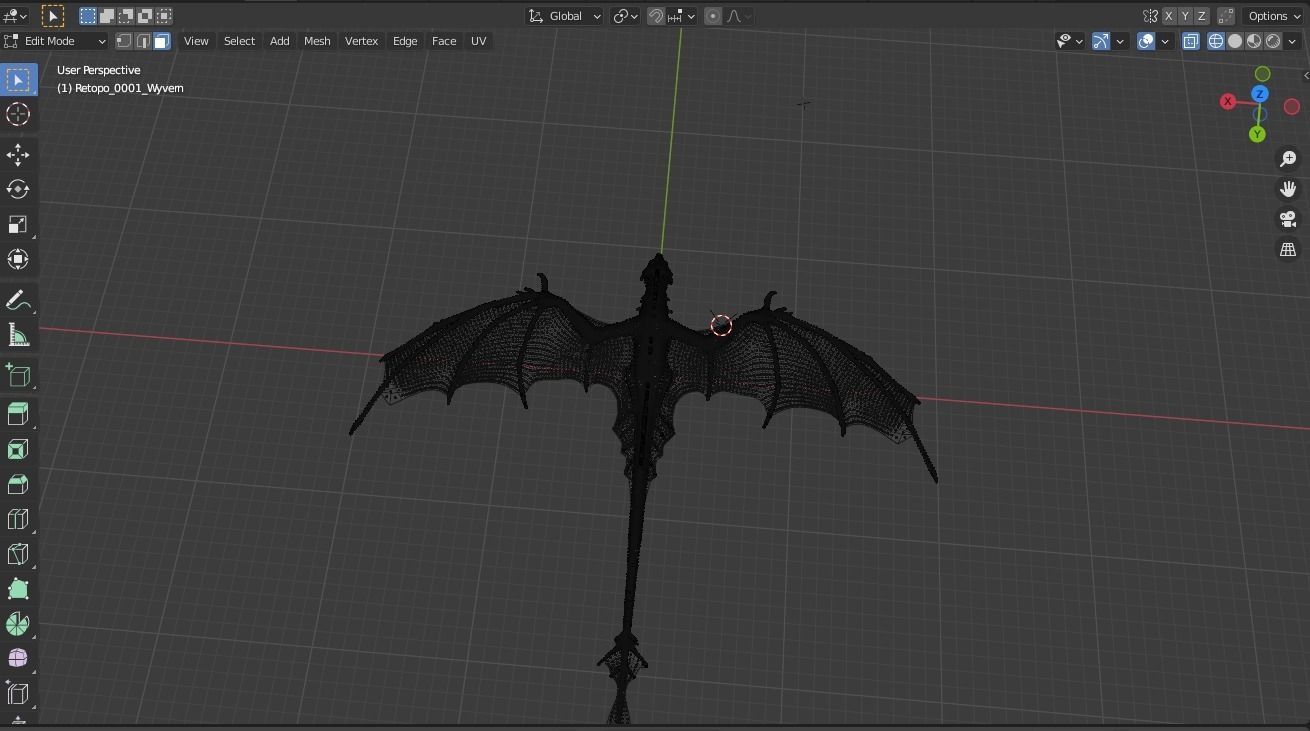Enable Vertex select mode
Viewport: 1310px width, 731px height.
pyautogui.click(x=124, y=41)
